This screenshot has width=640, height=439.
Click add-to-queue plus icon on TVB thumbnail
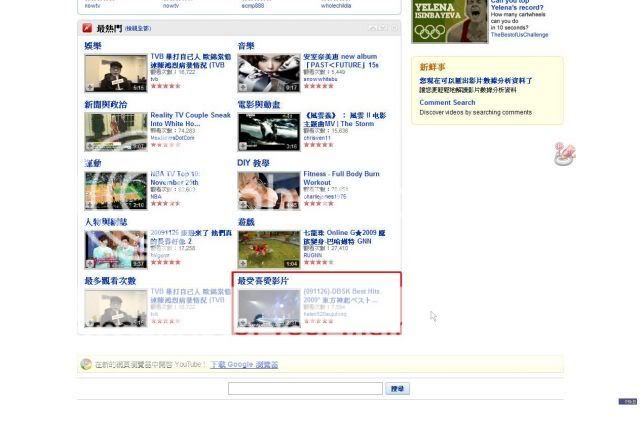90,87
